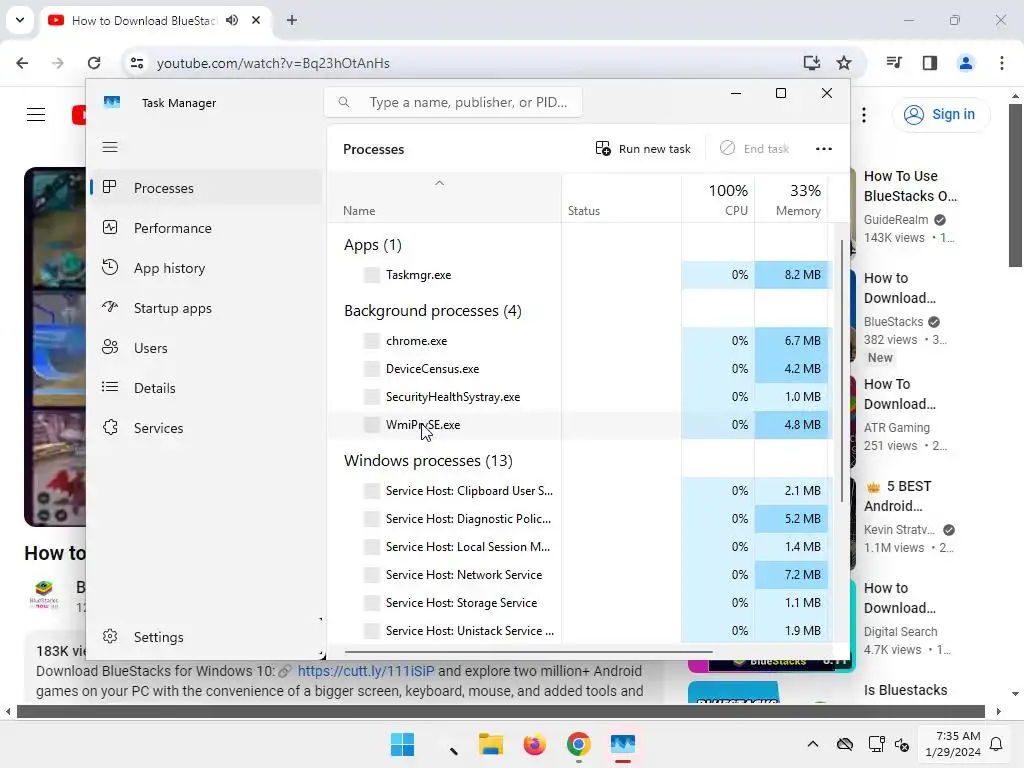Open Task Manager hamburger navigation menu
Viewport: 1024px width, 768px height.
[x=110, y=147]
